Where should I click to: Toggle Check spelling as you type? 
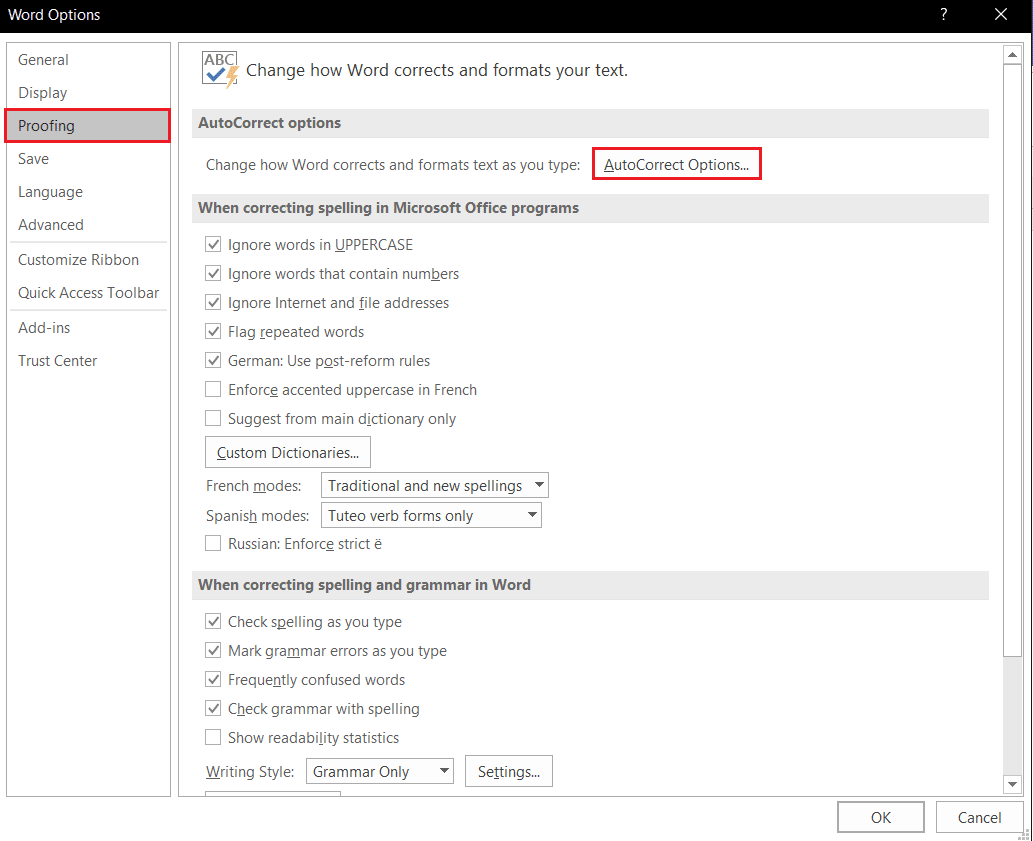(x=213, y=621)
